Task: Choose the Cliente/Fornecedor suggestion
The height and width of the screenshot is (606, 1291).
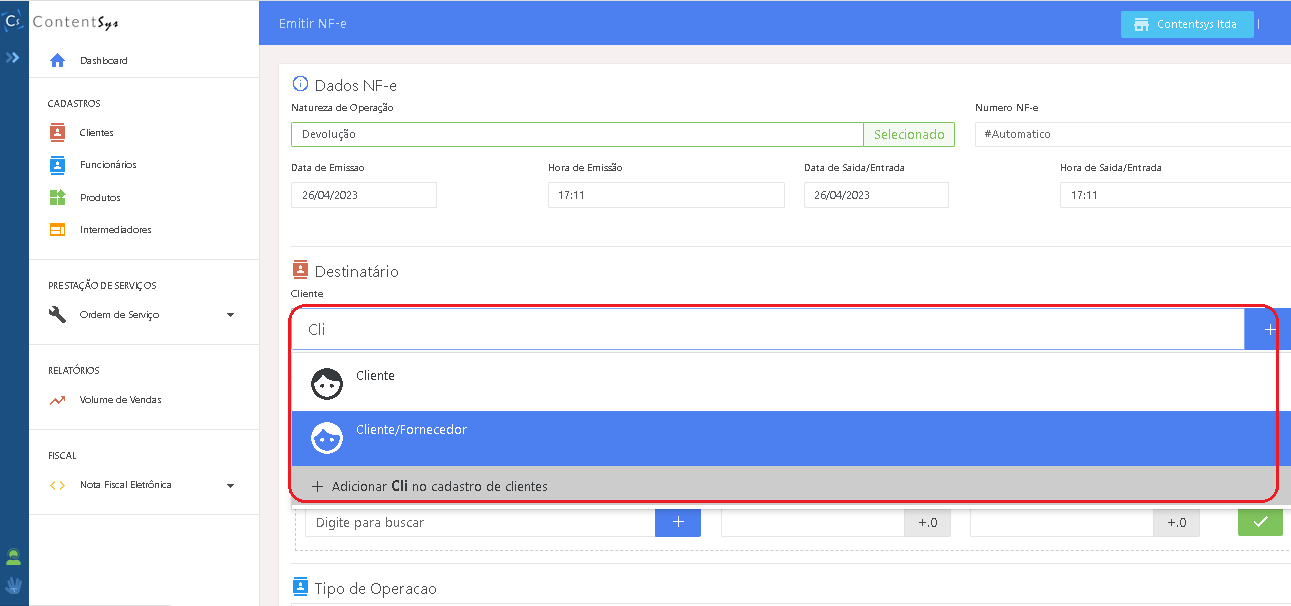Action: click(411, 430)
